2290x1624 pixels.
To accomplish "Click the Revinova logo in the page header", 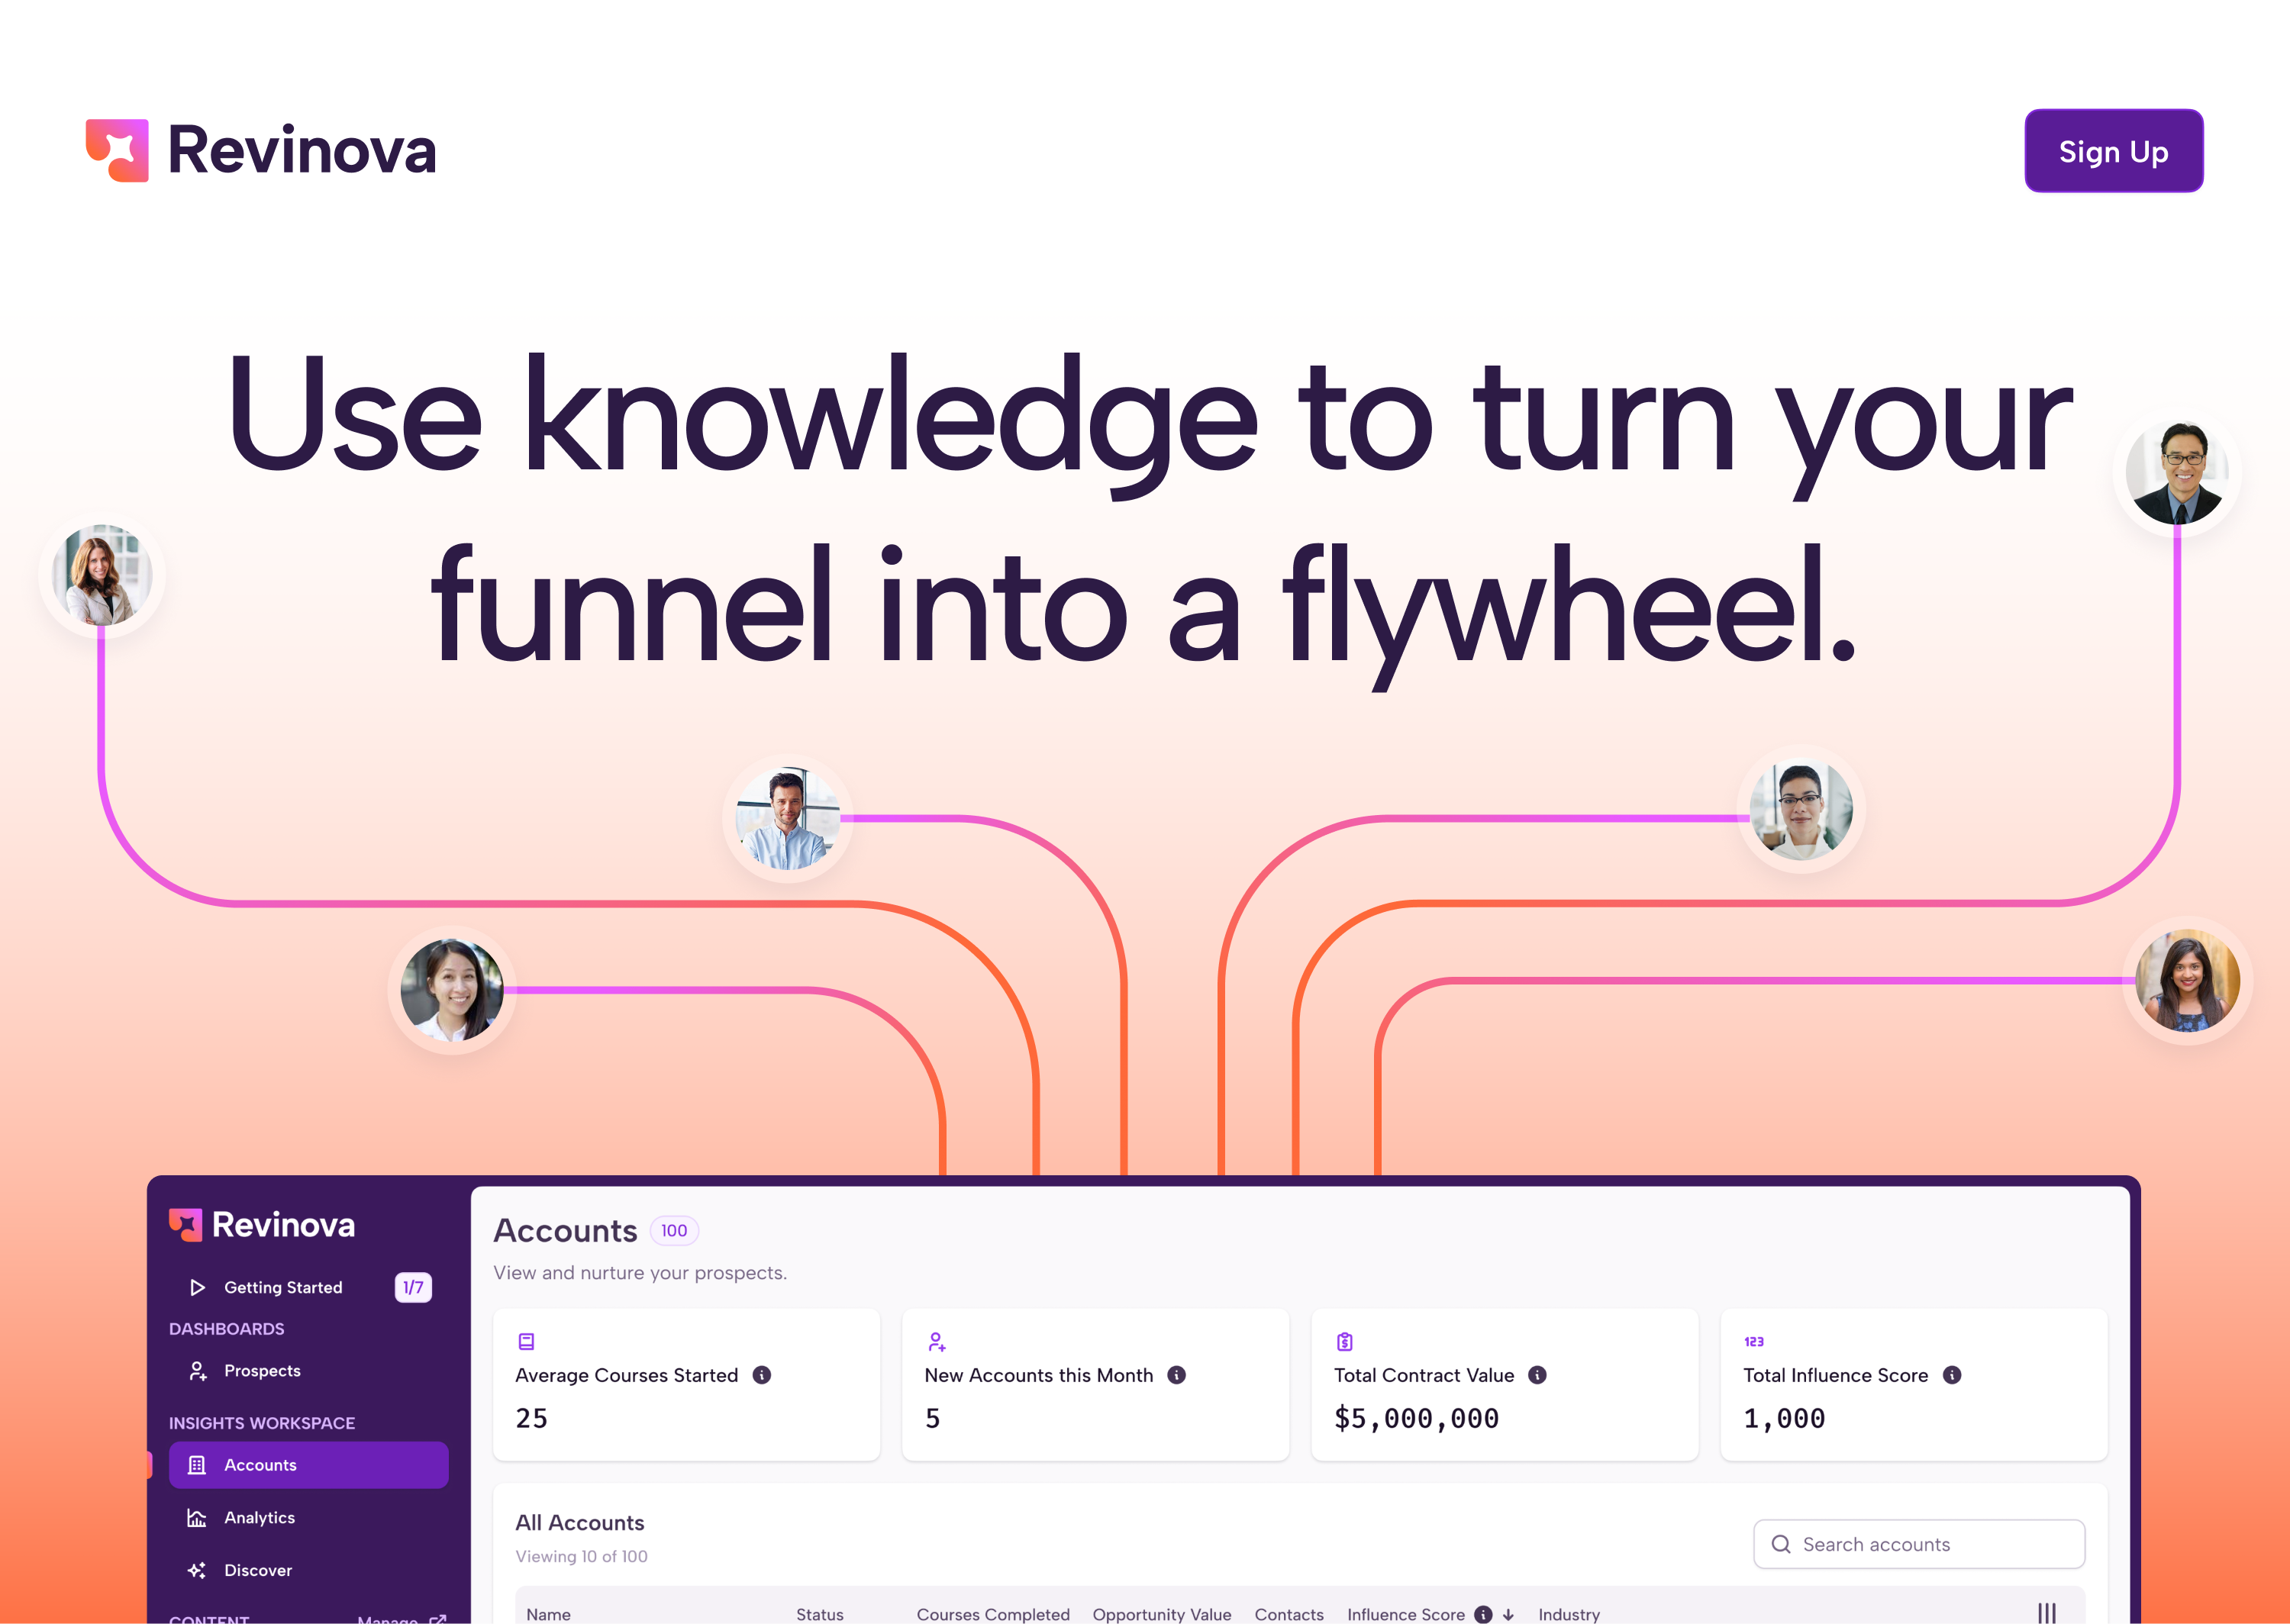I will [x=261, y=151].
